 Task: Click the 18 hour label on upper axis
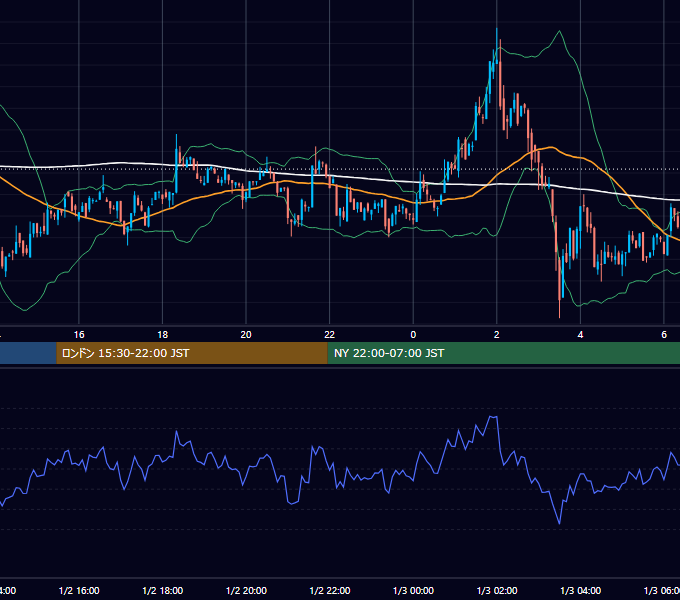tap(163, 334)
